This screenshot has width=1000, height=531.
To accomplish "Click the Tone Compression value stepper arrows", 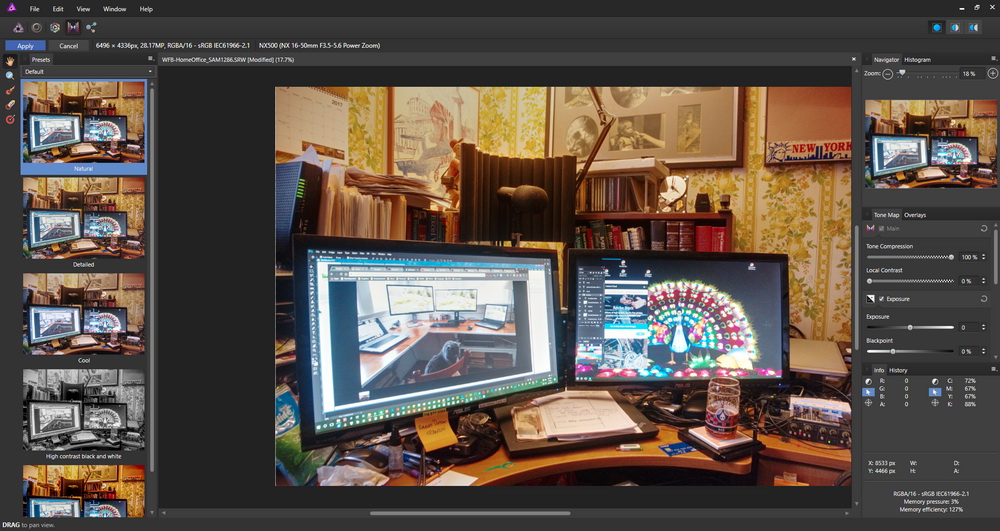I will coord(983,257).
